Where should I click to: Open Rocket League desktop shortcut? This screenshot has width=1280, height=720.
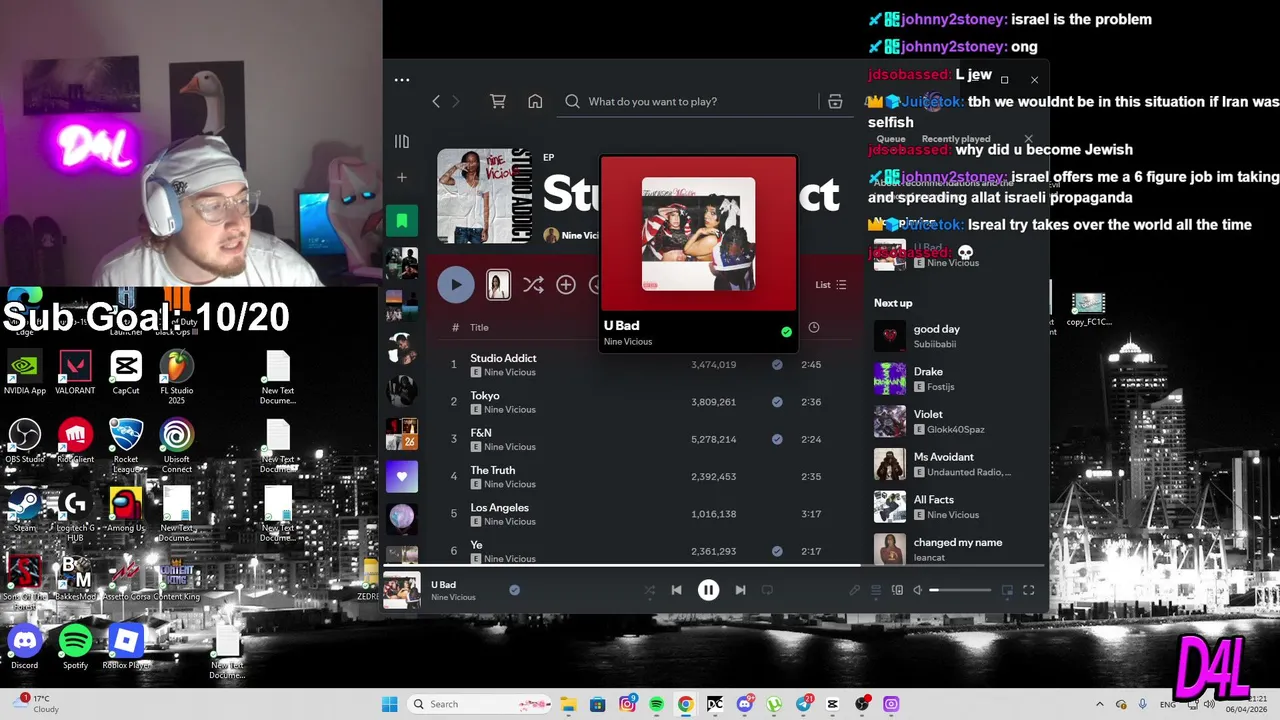(x=126, y=447)
